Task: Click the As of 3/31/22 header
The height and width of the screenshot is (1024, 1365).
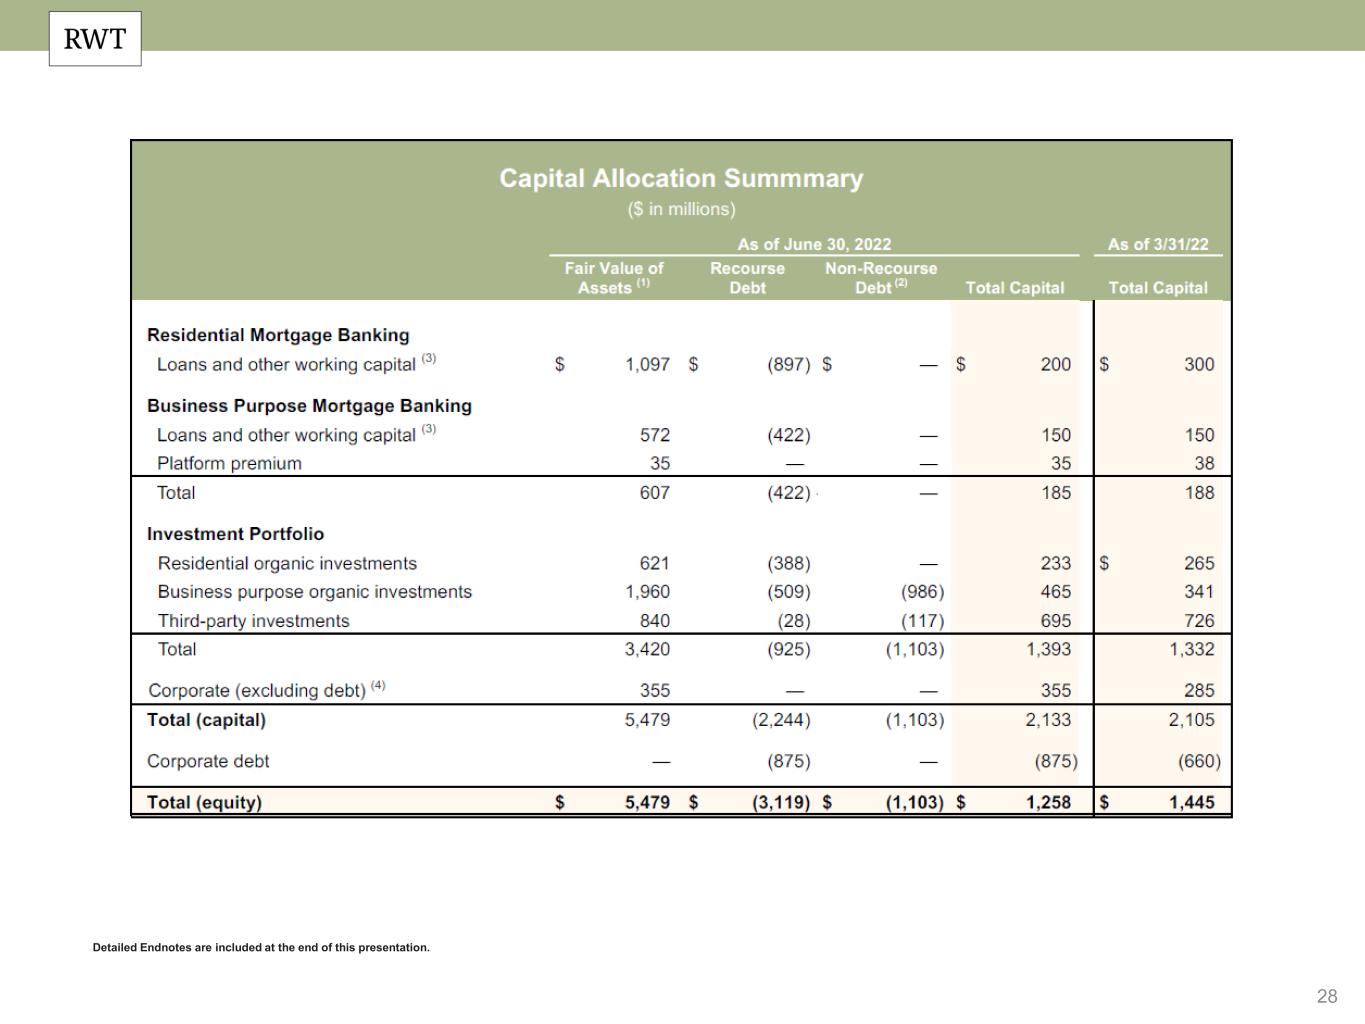Action: point(1157,244)
